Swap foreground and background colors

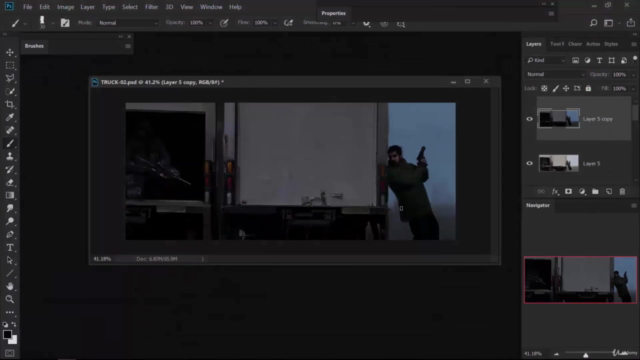(x=14, y=324)
